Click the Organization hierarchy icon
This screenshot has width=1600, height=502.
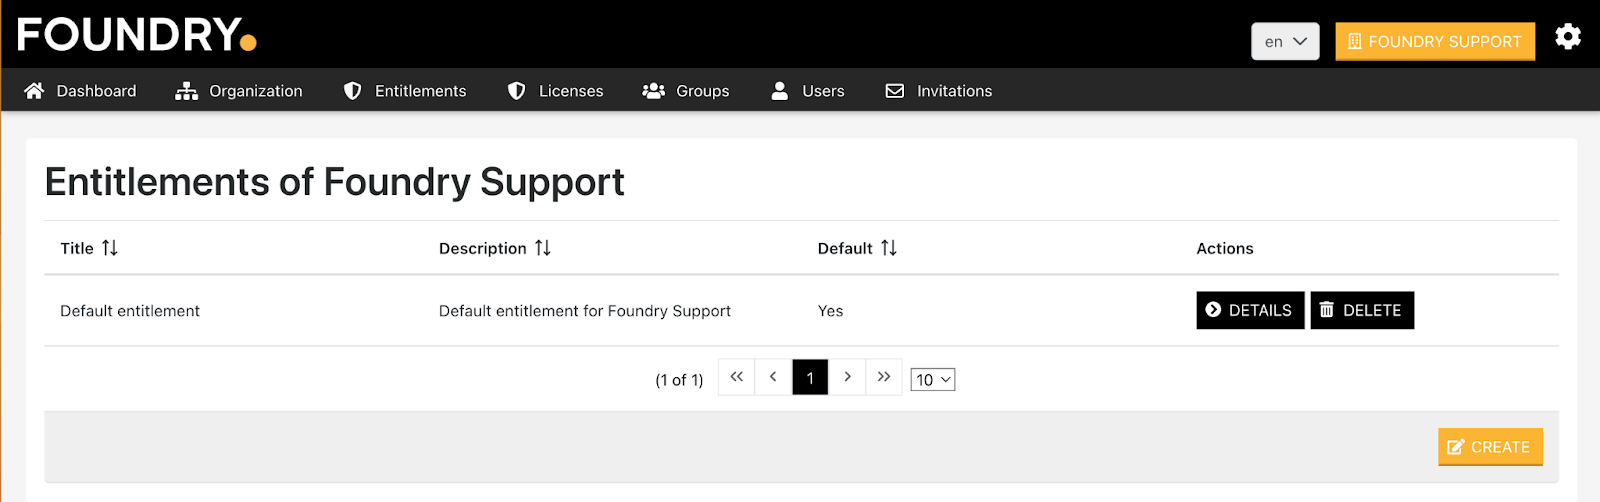click(x=186, y=91)
